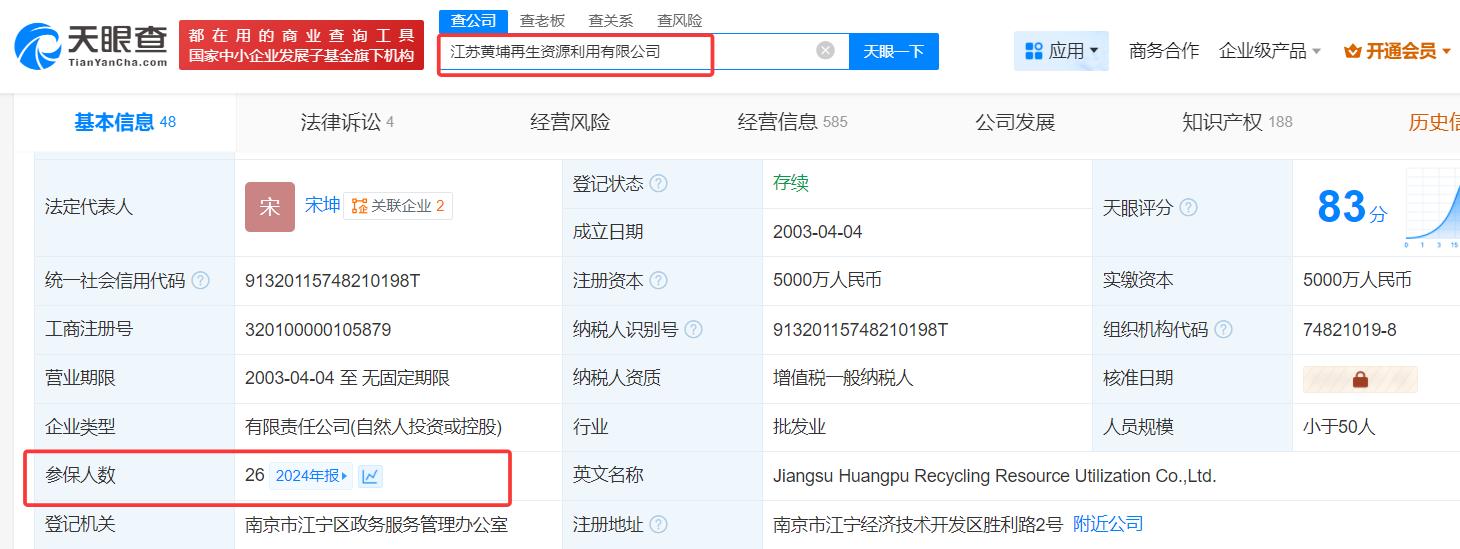Switch to the 经营风险 tab
The height and width of the screenshot is (549, 1460).
(x=570, y=122)
